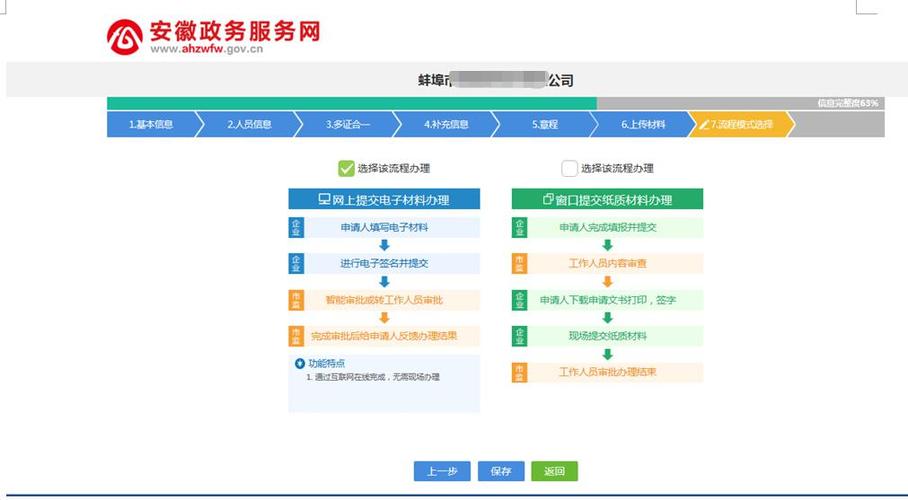Open step 1.基本信息 tab

[x=151, y=124]
